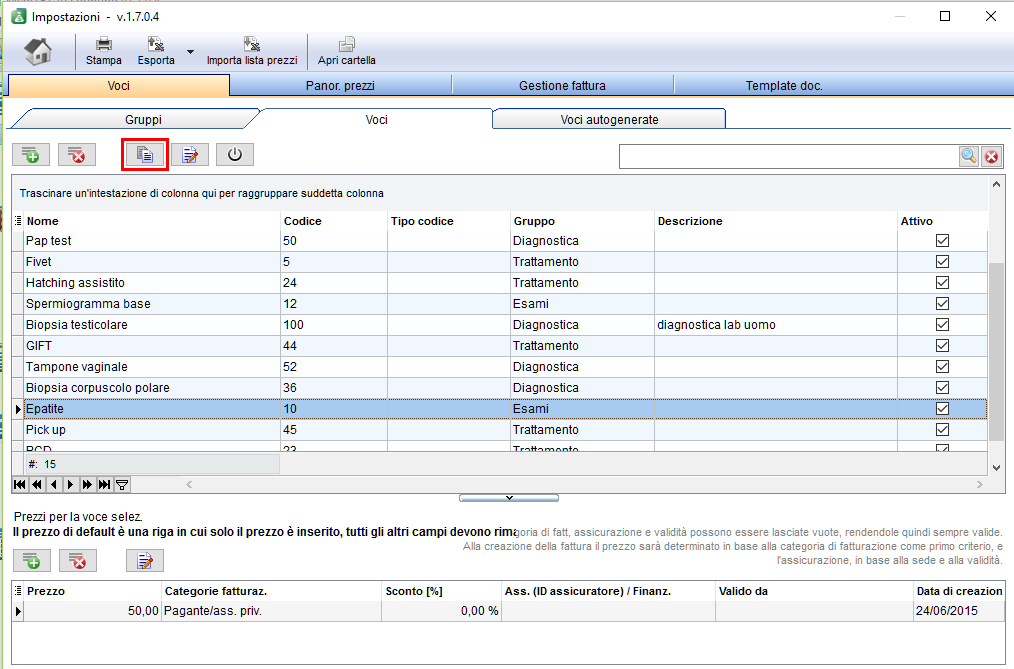Select the top-level Voci tab

(119, 85)
